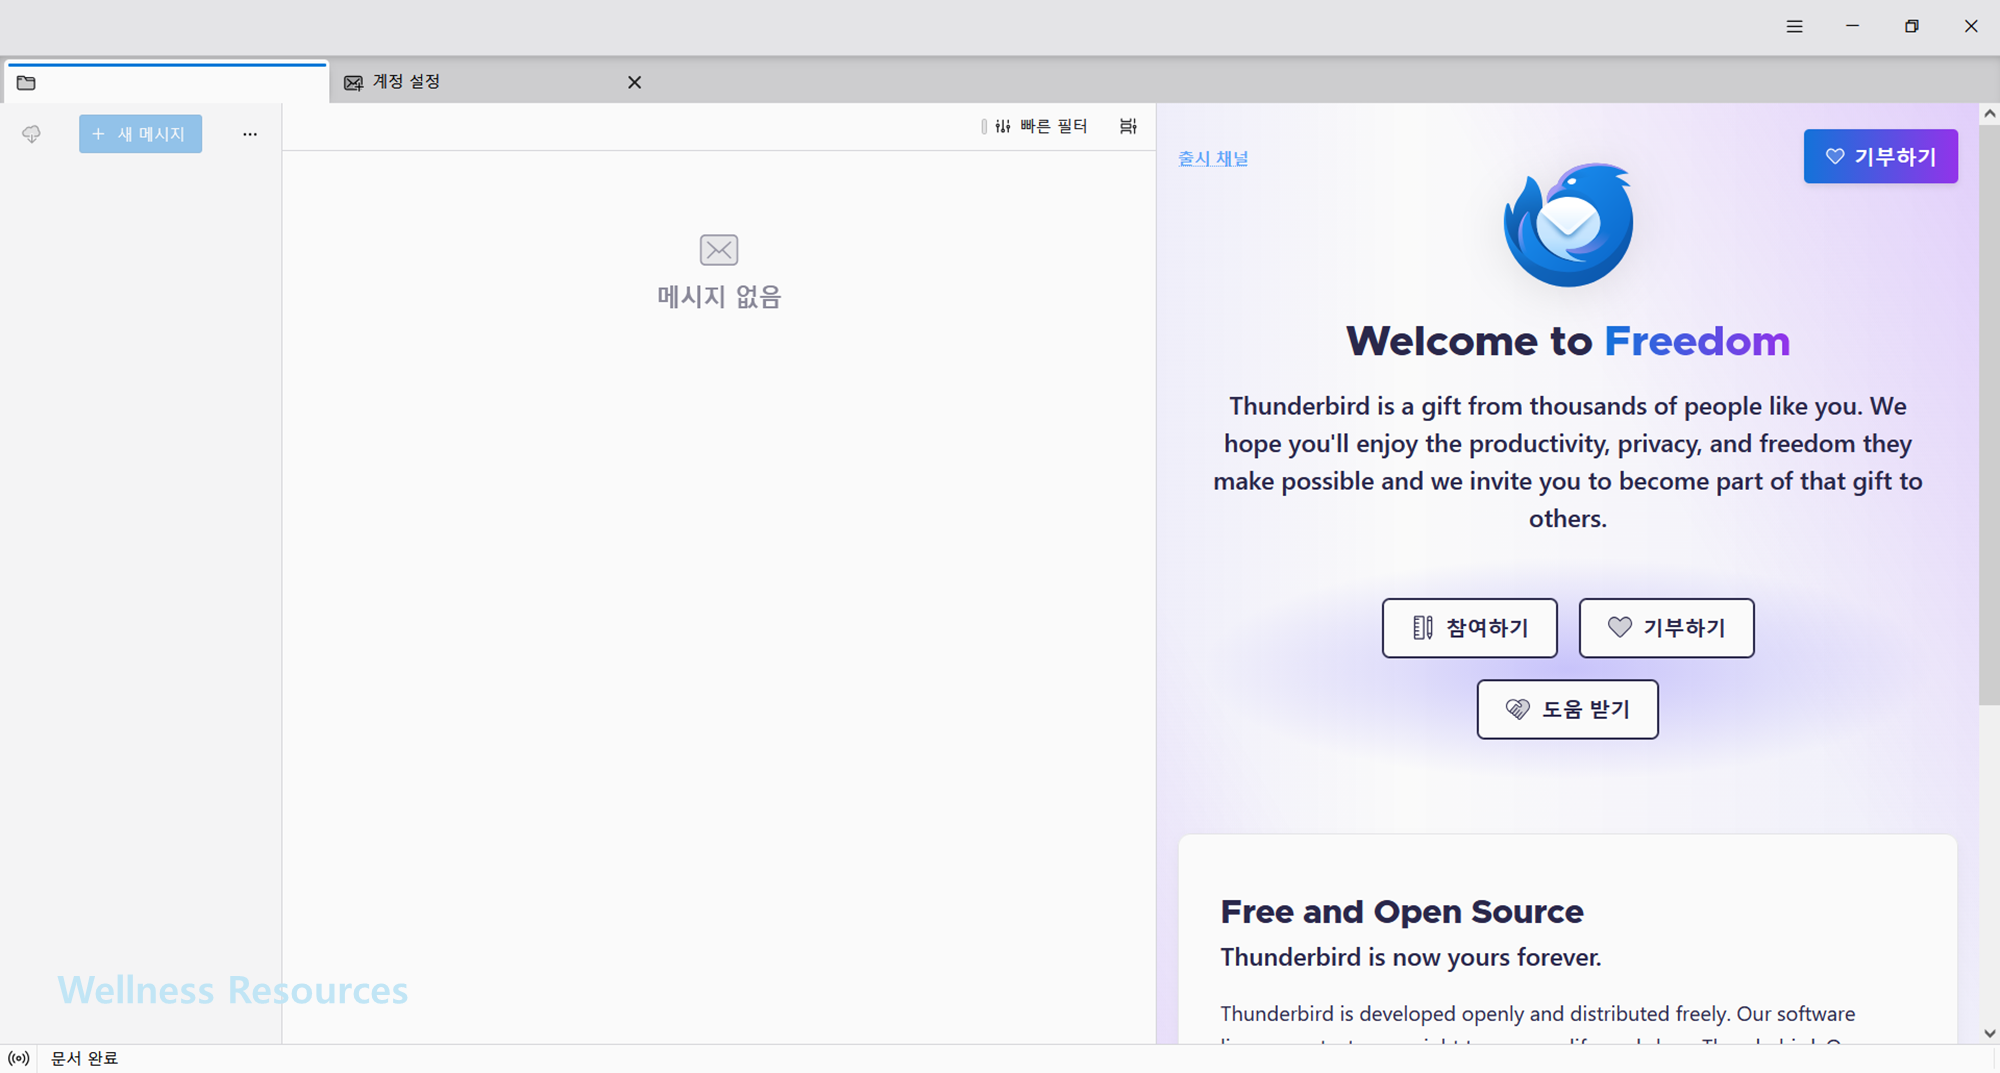
Task: Close the 계정 설정 tab
Action: [x=634, y=82]
